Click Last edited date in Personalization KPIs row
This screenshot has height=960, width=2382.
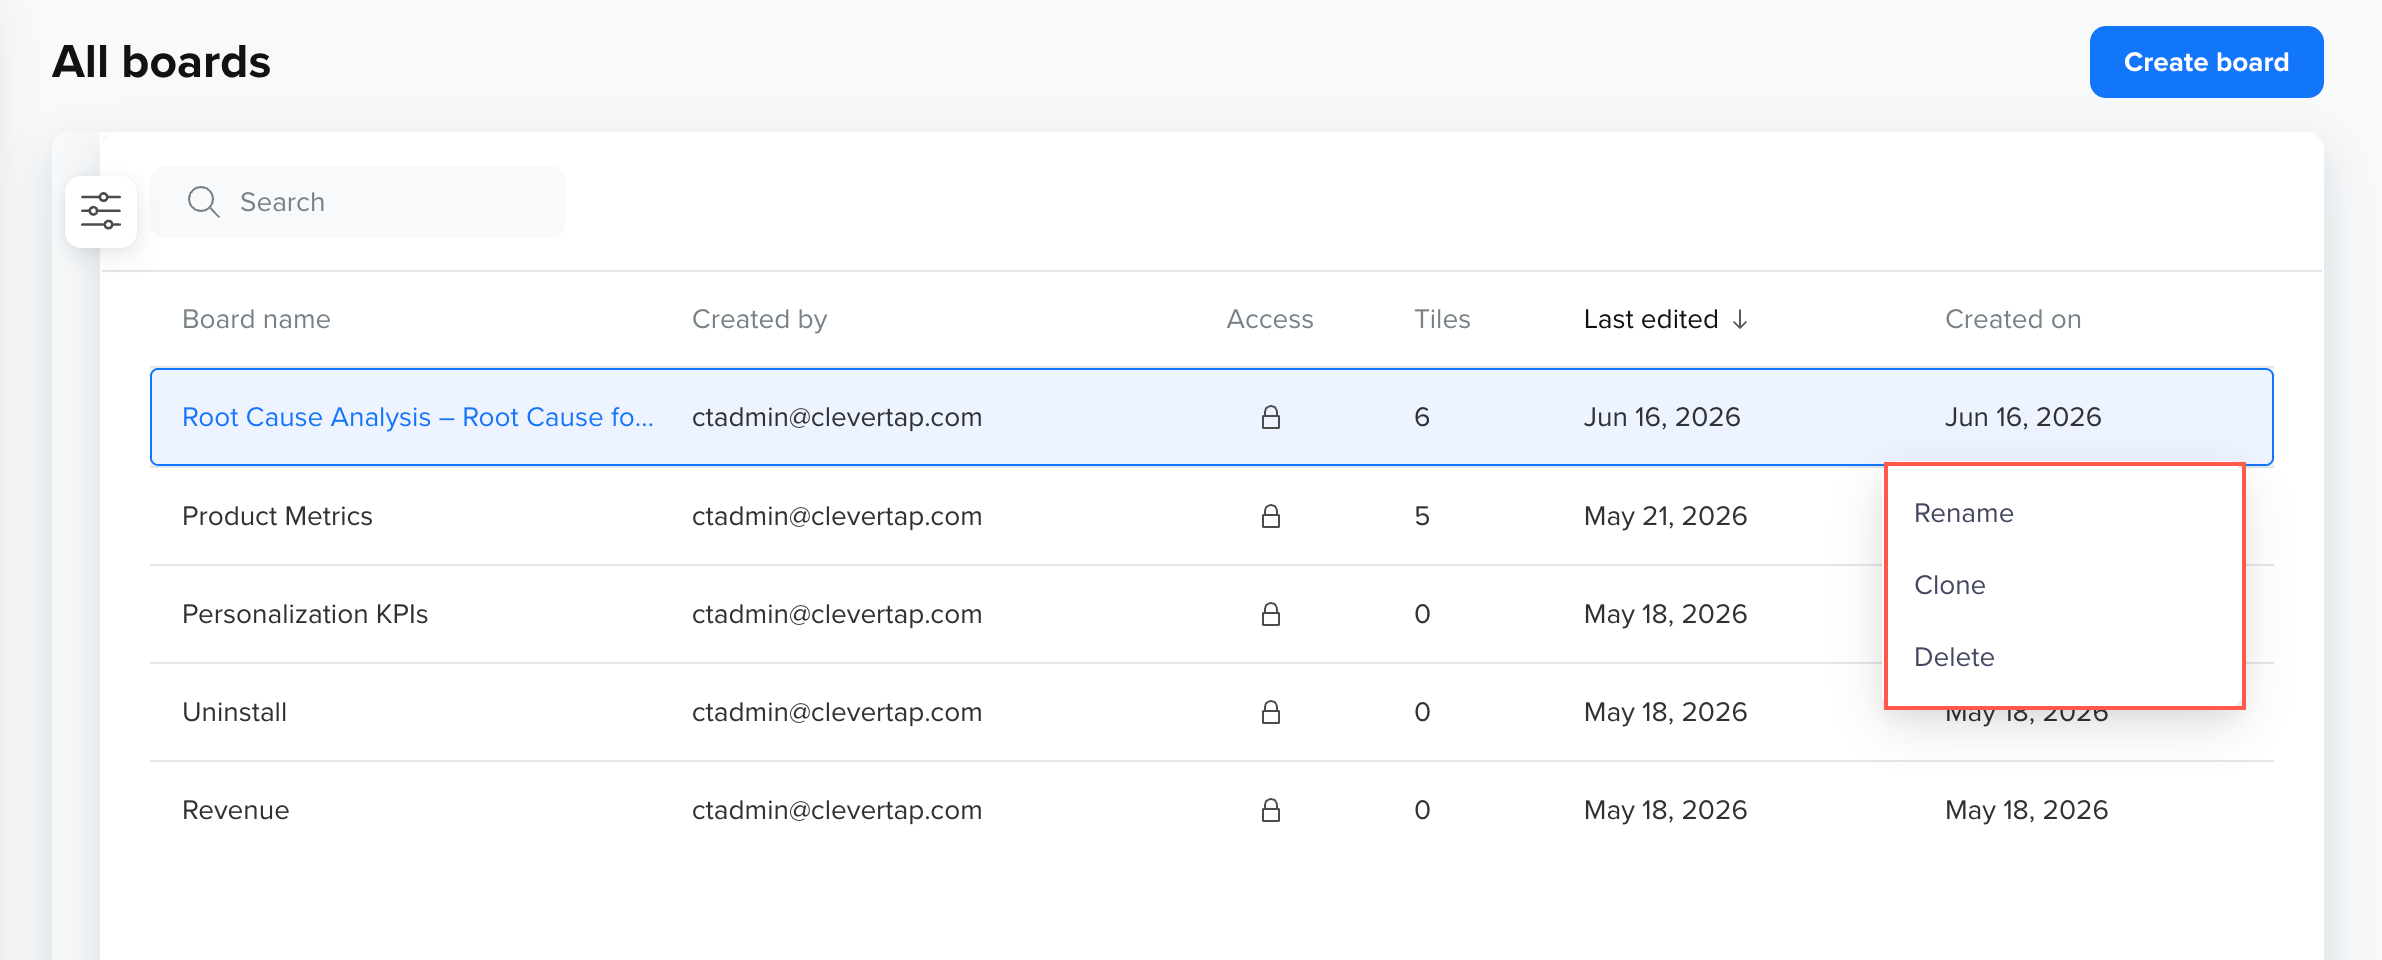point(1665,614)
